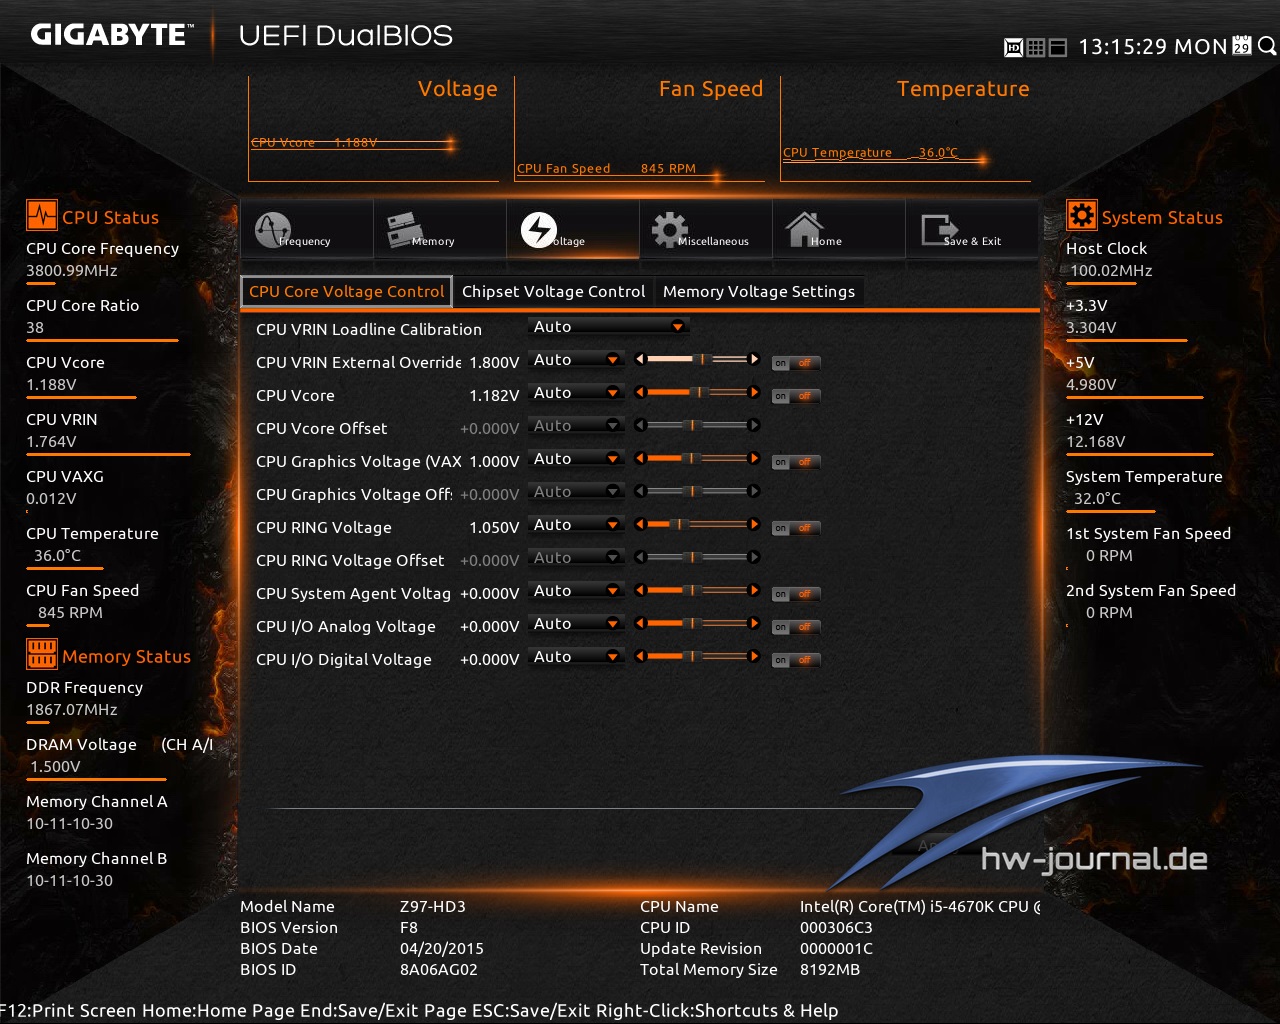Open the Miscellaneous settings section
Viewport: 1280px width, 1024px height.
pyautogui.click(x=706, y=230)
